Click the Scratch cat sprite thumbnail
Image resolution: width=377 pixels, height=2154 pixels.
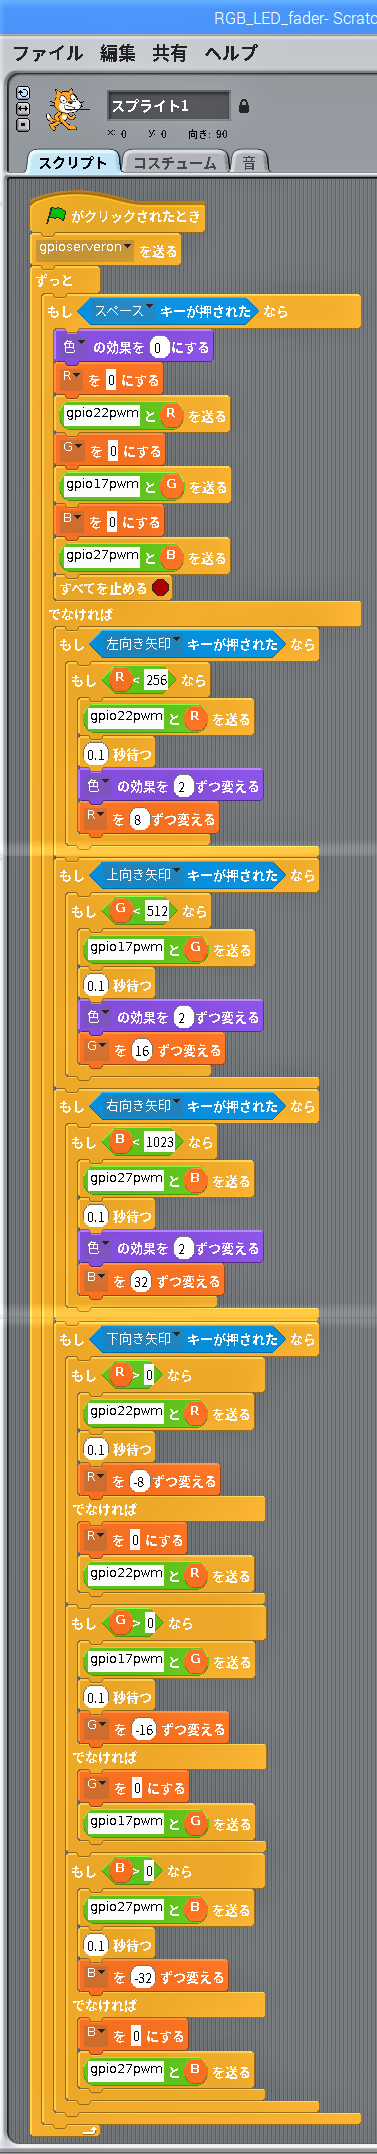coord(63,108)
